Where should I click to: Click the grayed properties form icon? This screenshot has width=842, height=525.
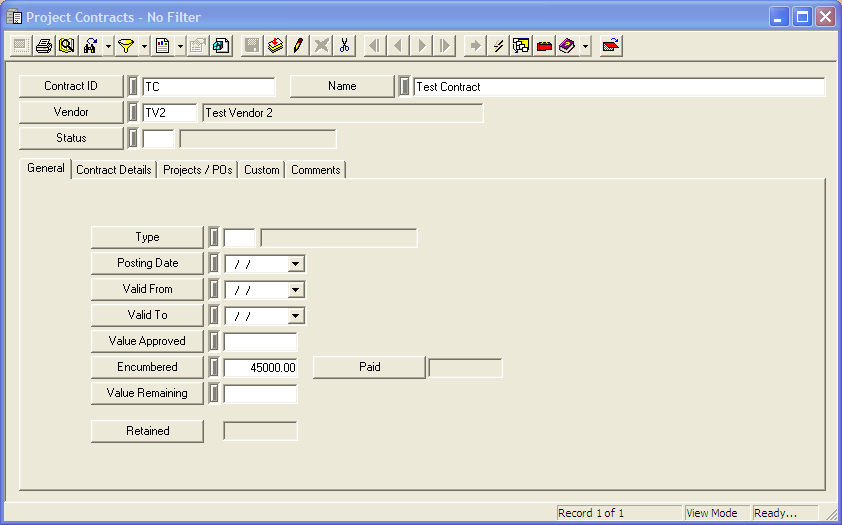point(198,46)
